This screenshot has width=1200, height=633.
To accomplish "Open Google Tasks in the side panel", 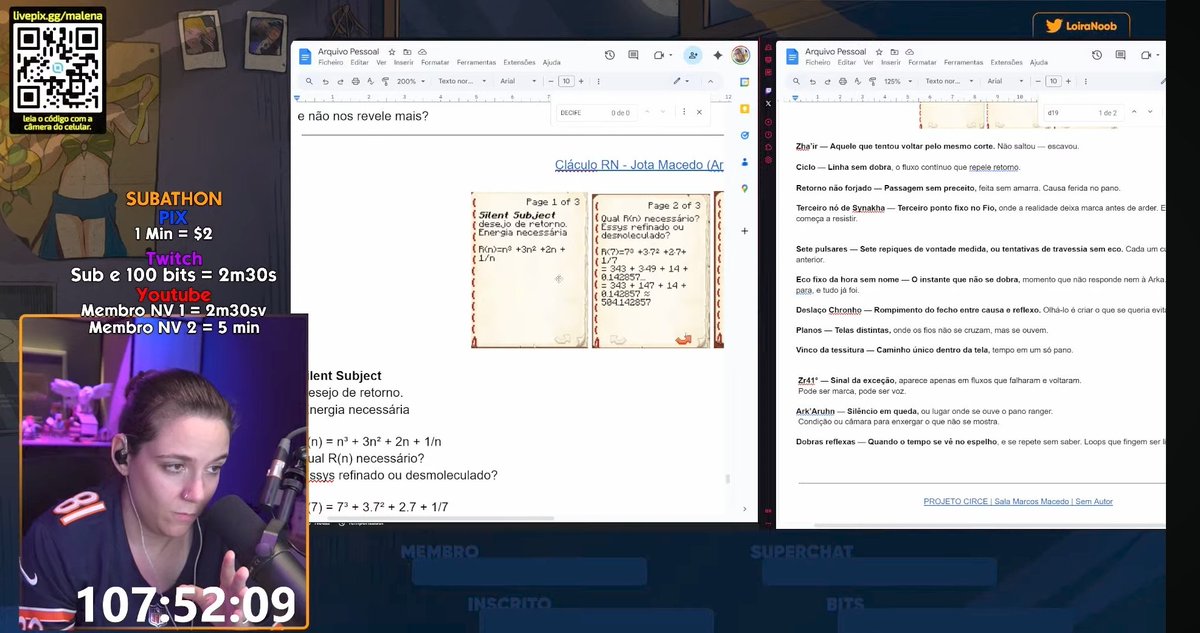I will (x=745, y=135).
